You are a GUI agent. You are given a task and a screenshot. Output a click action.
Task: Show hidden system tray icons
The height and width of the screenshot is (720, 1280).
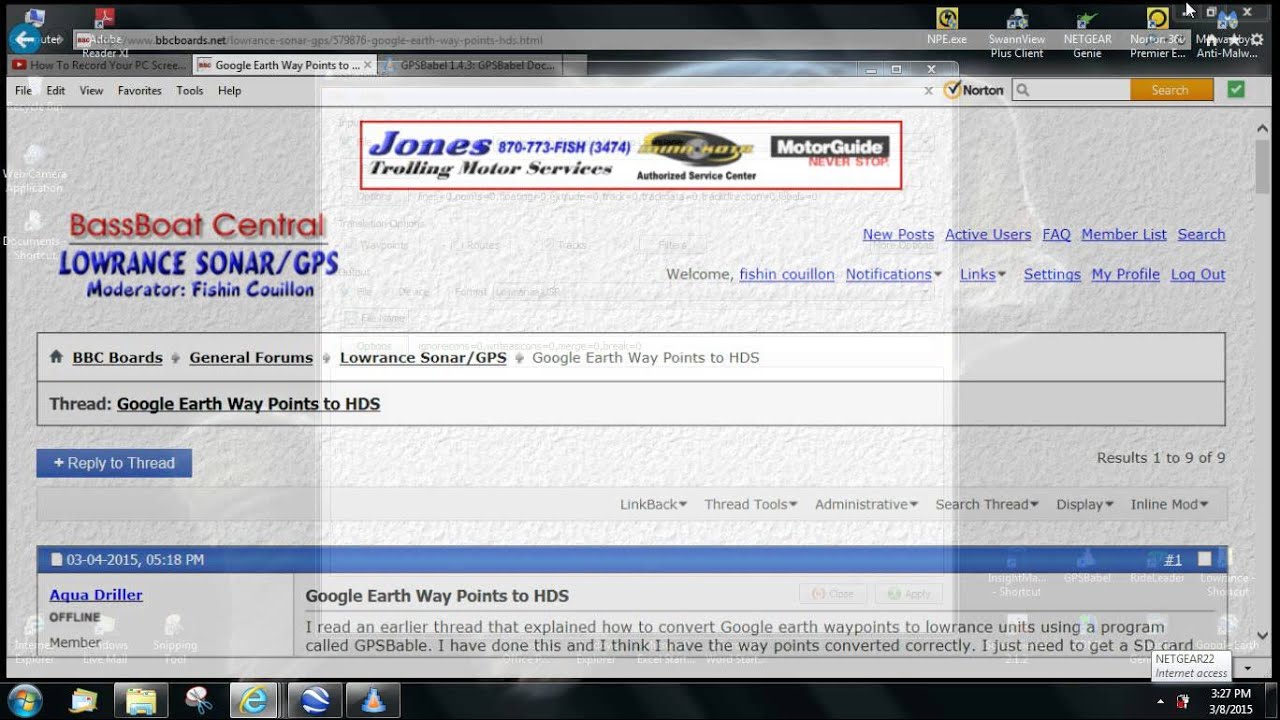coord(1160,700)
